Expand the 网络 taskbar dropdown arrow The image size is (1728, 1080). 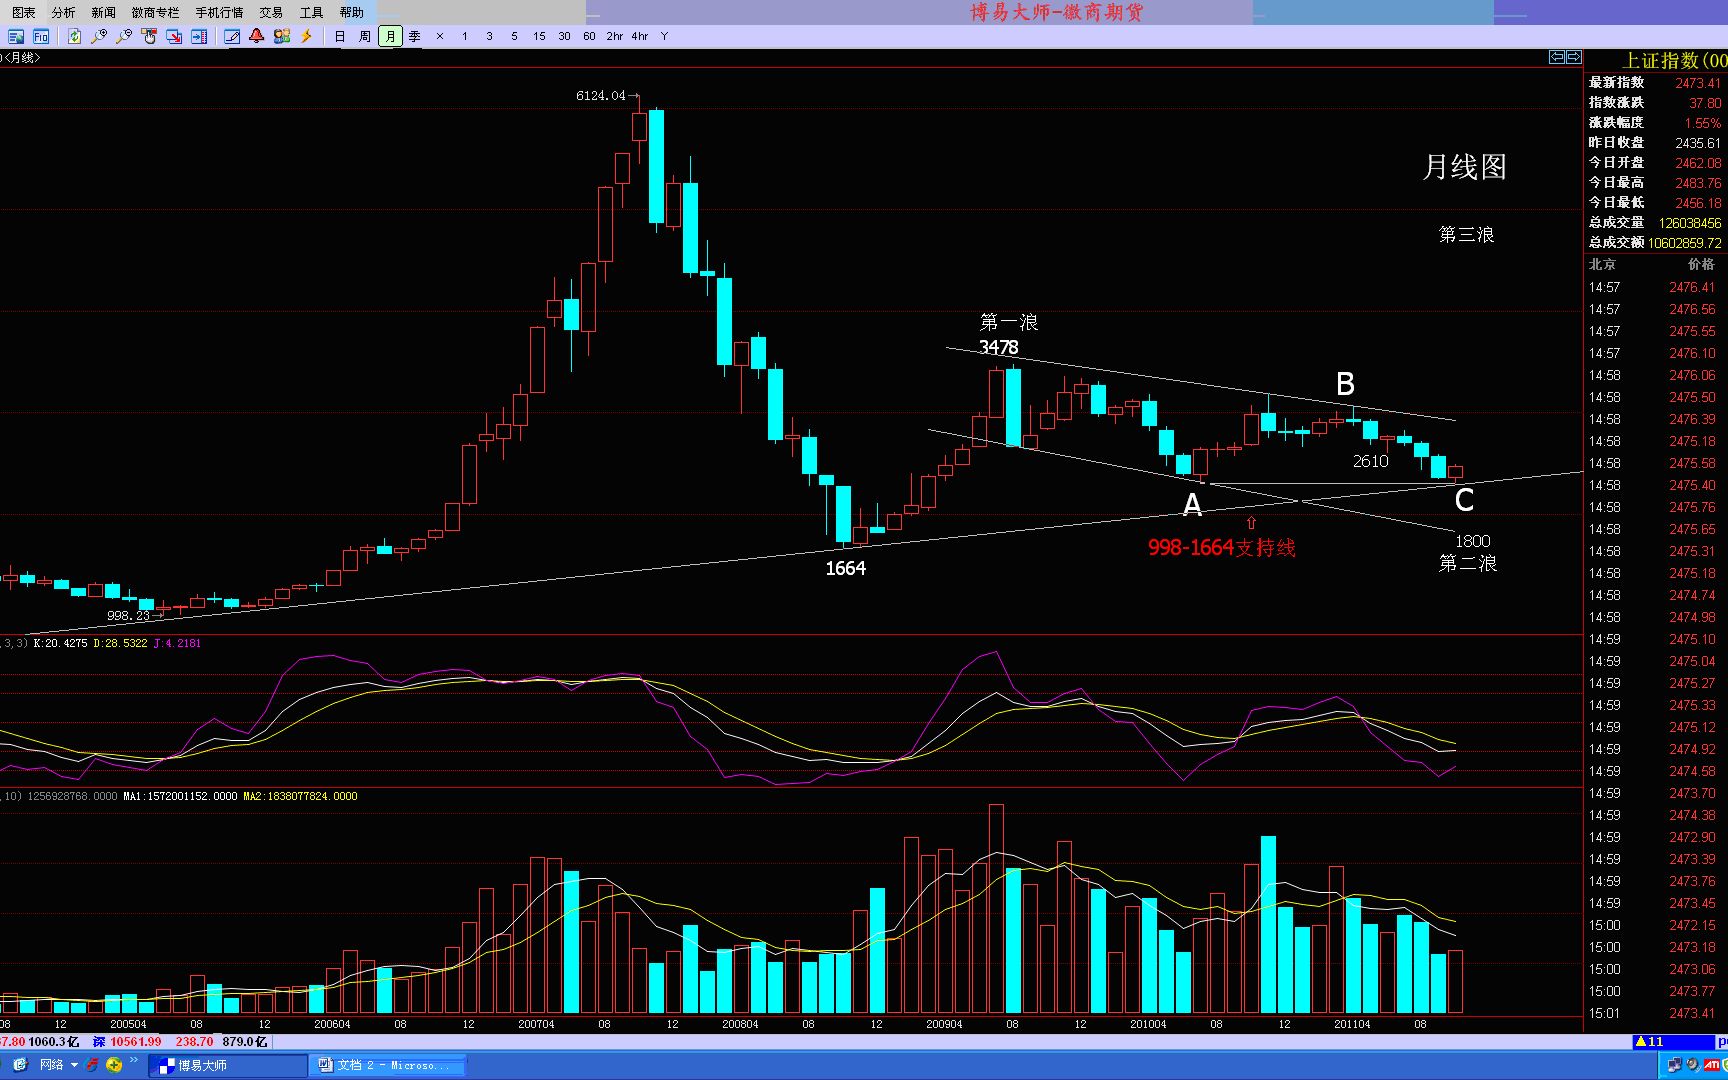pos(74,1065)
